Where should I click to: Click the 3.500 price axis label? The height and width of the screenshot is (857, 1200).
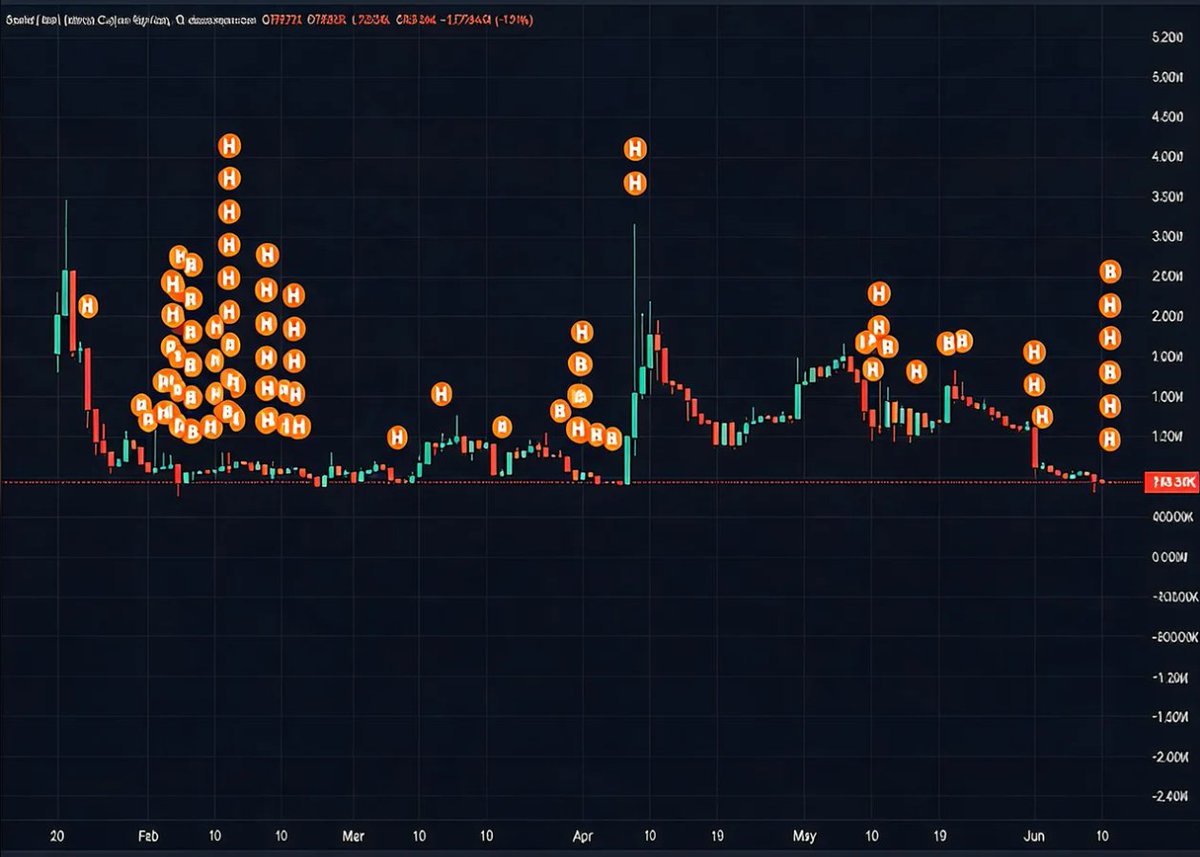(1167, 197)
